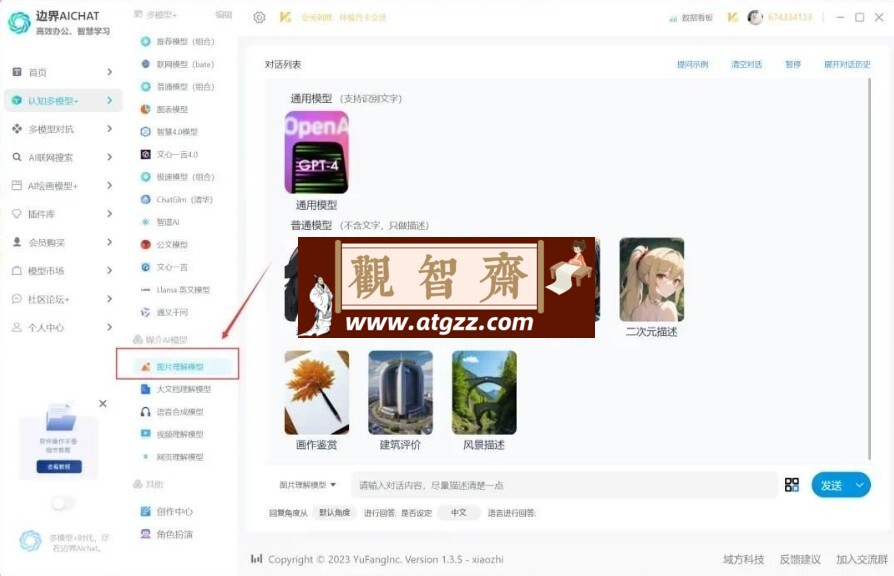Close the tutorial card with its X
Image resolution: width=894 pixels, height=576 pixels.
tap(103, 404)
